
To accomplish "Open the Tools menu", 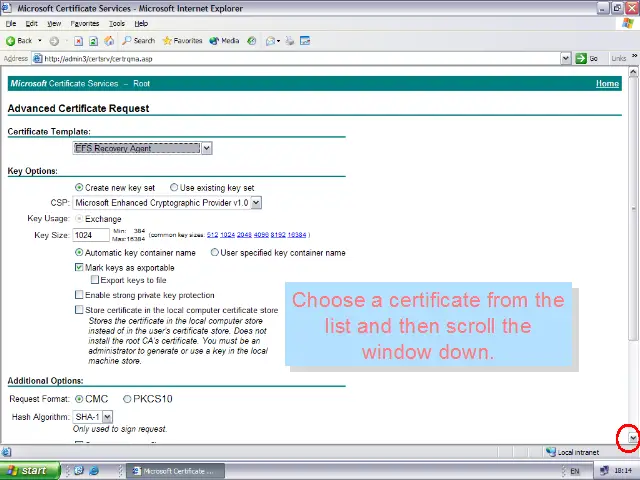I will pyautogui.click(x=117, y=24).
